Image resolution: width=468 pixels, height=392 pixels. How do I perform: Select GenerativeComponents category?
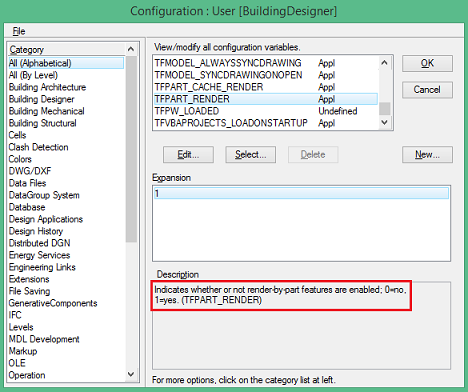[x=66, y=303]
